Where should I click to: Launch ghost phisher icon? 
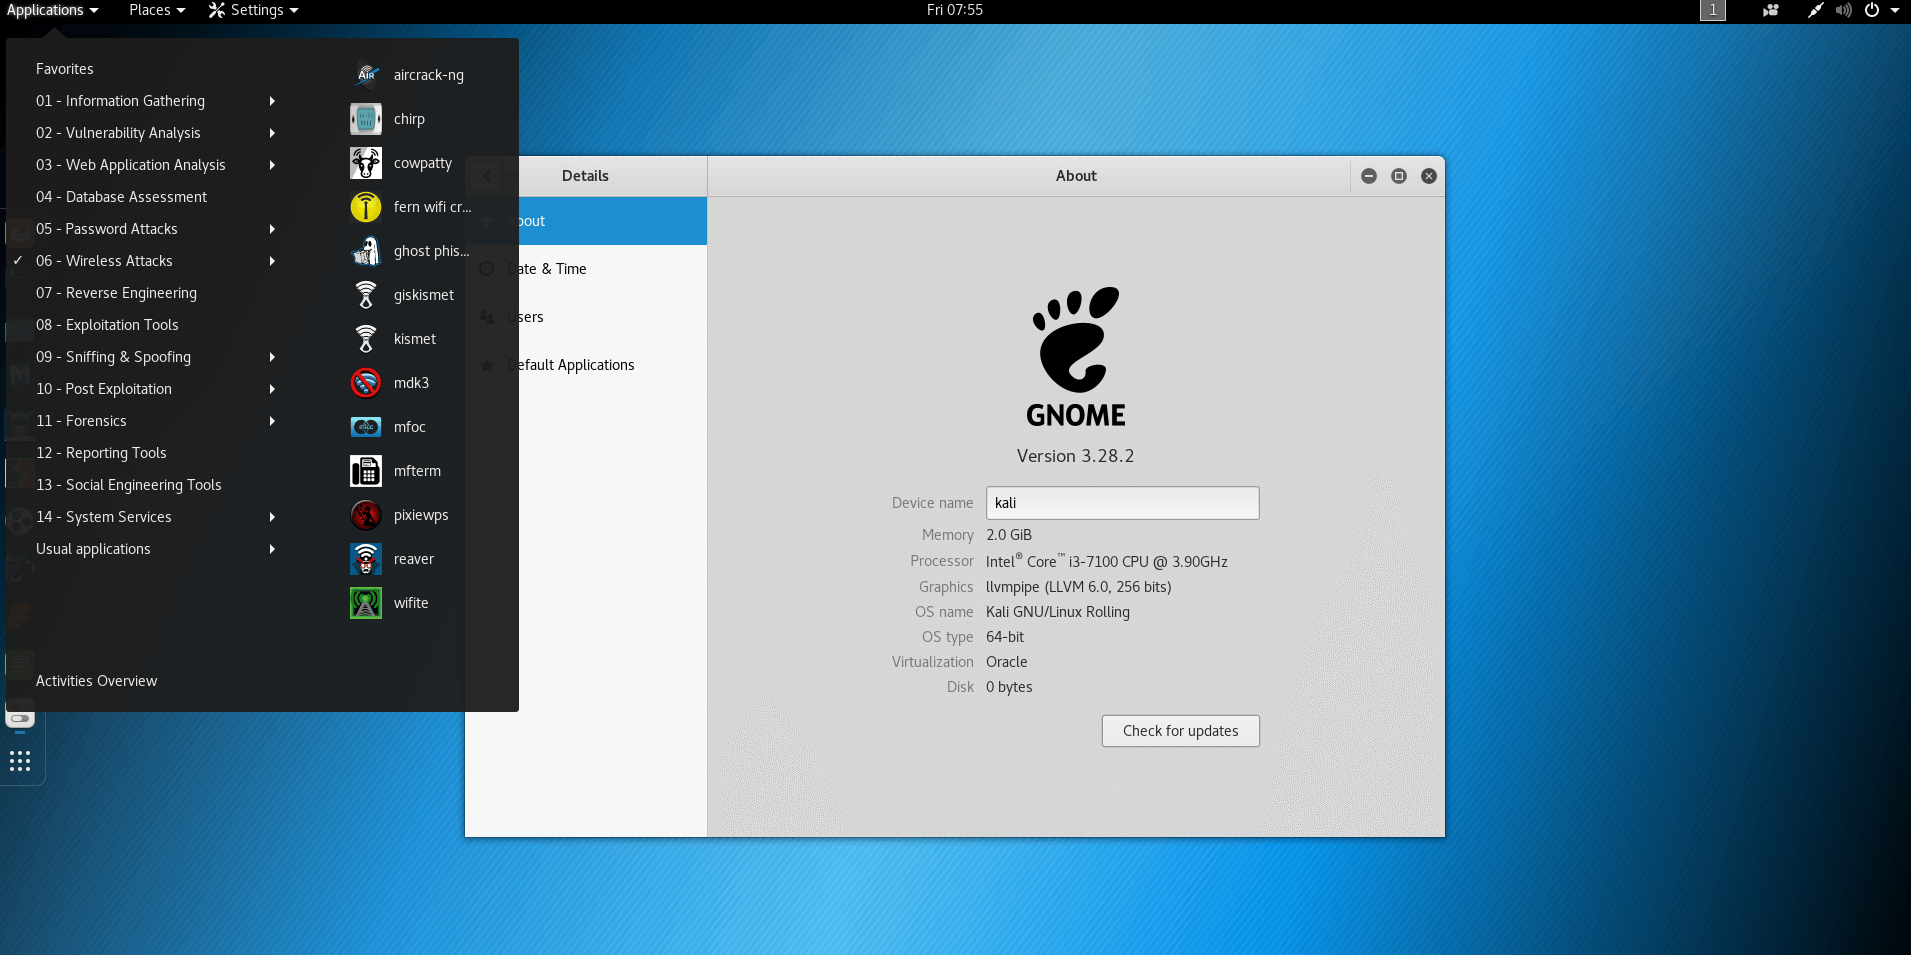[x=366, y=251]
